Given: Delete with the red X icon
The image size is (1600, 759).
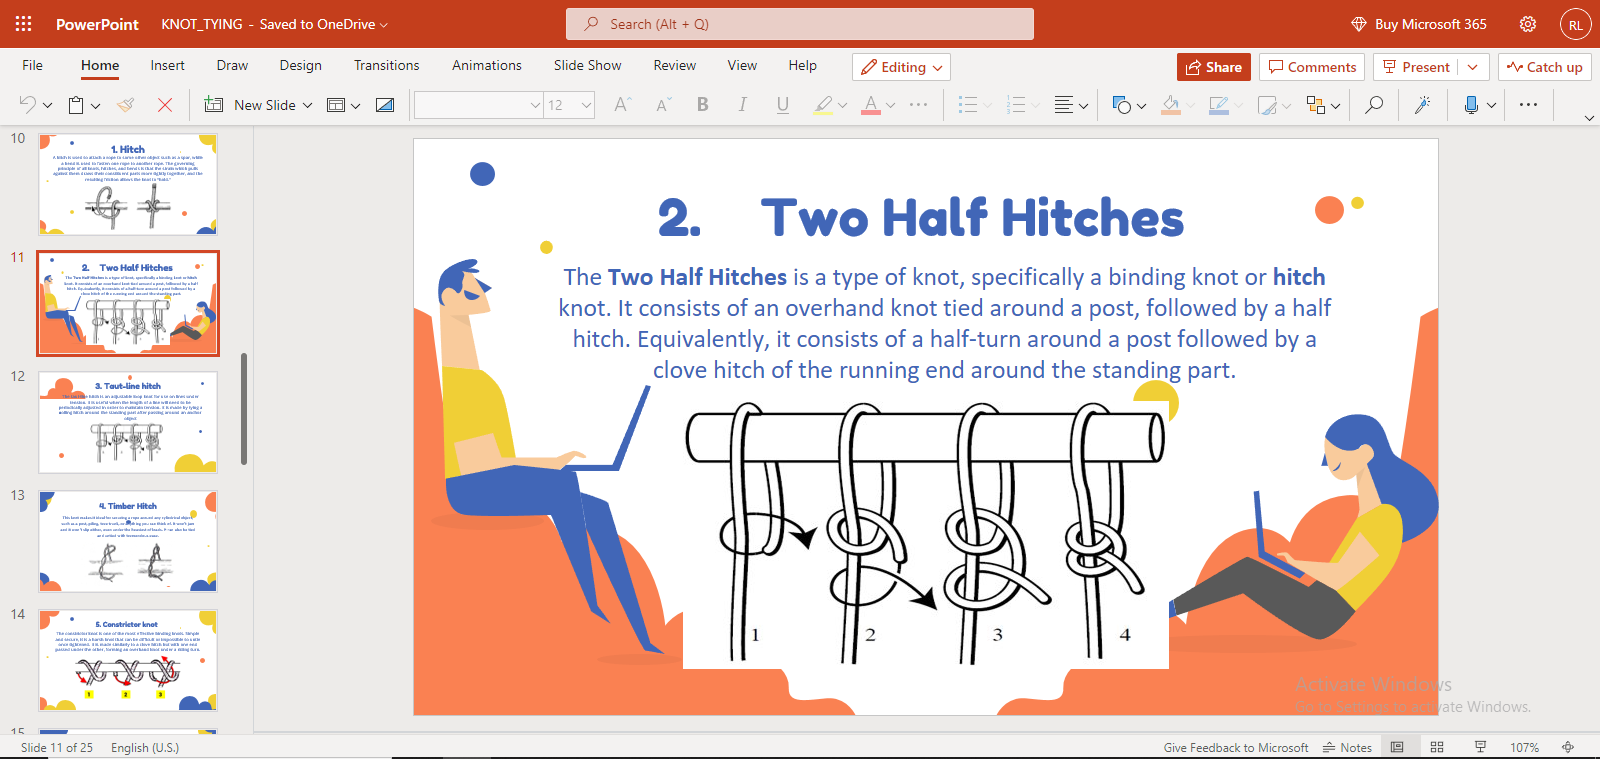Looking at the screenshot, I should (x=165, y=105).
